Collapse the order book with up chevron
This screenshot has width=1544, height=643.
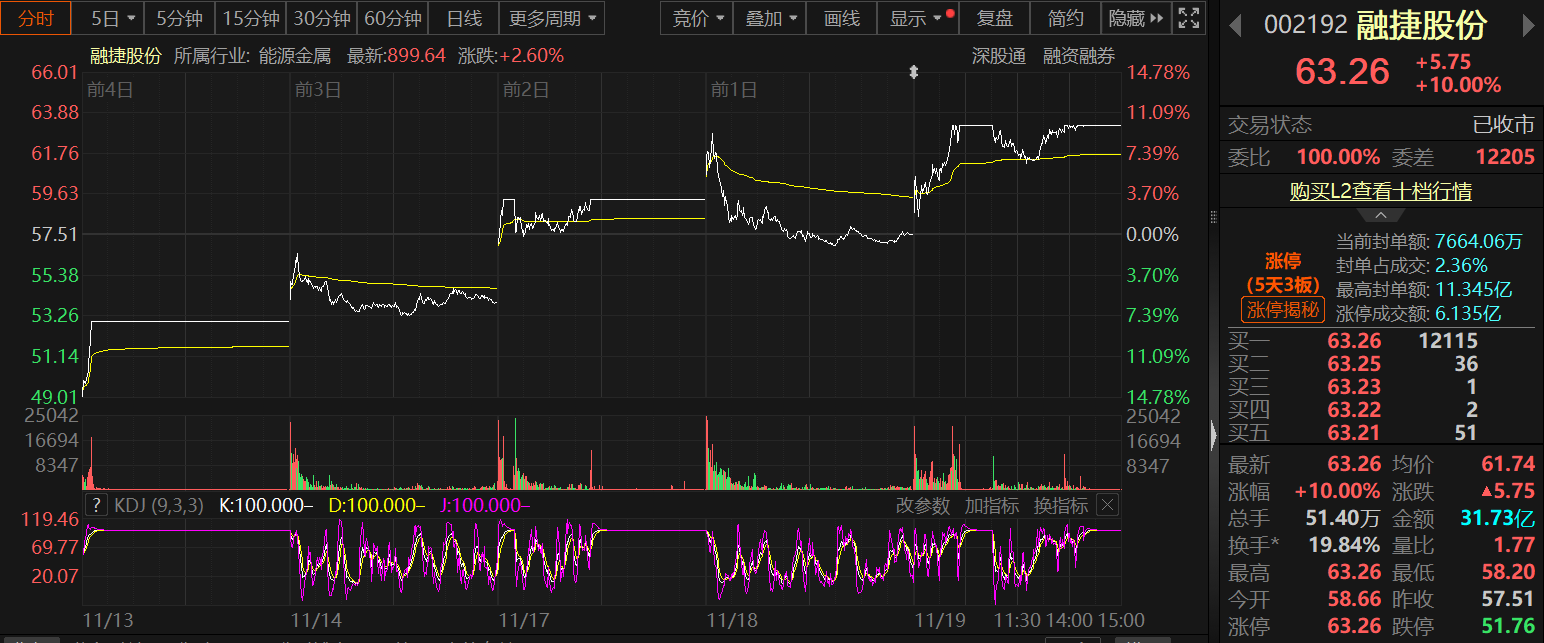(x=1380, y=215)
